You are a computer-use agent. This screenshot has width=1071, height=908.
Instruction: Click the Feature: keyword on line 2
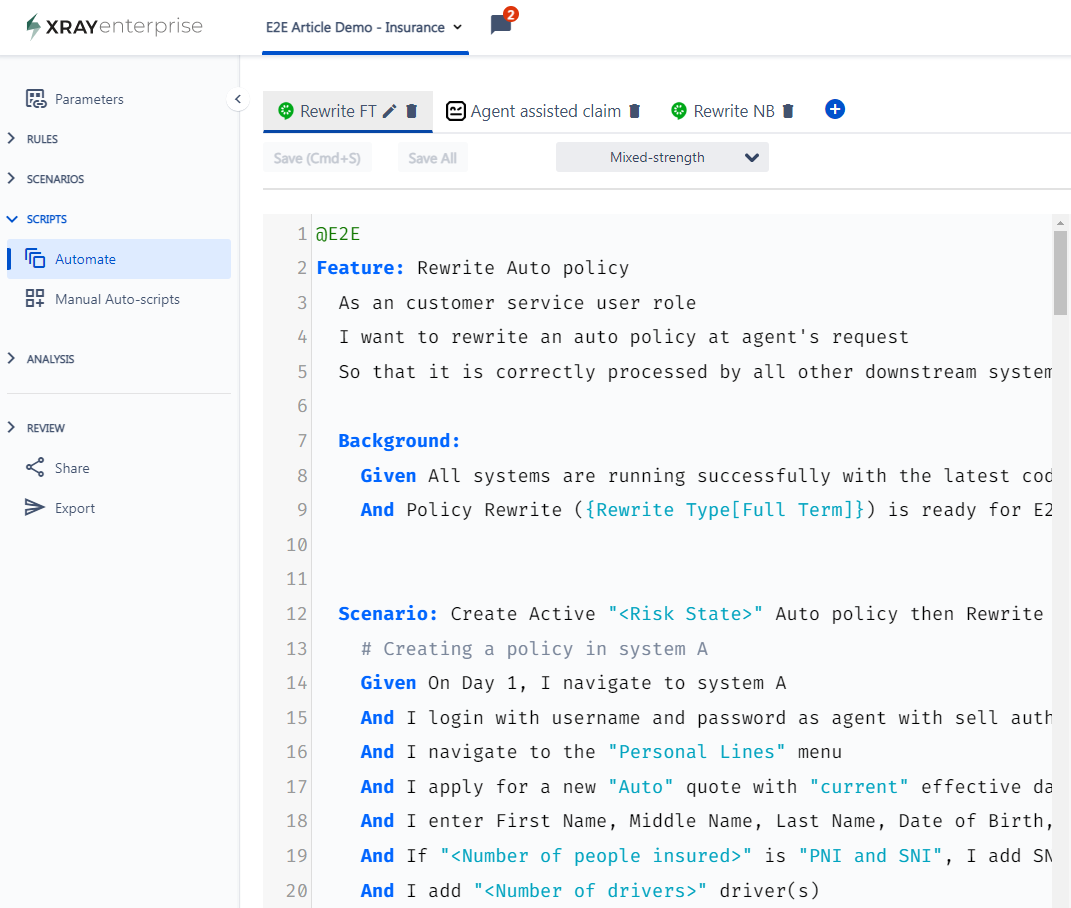(361, 268)
